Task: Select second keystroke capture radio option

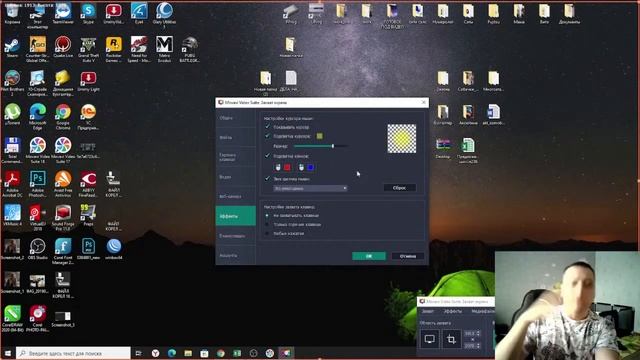Action: 267,224
